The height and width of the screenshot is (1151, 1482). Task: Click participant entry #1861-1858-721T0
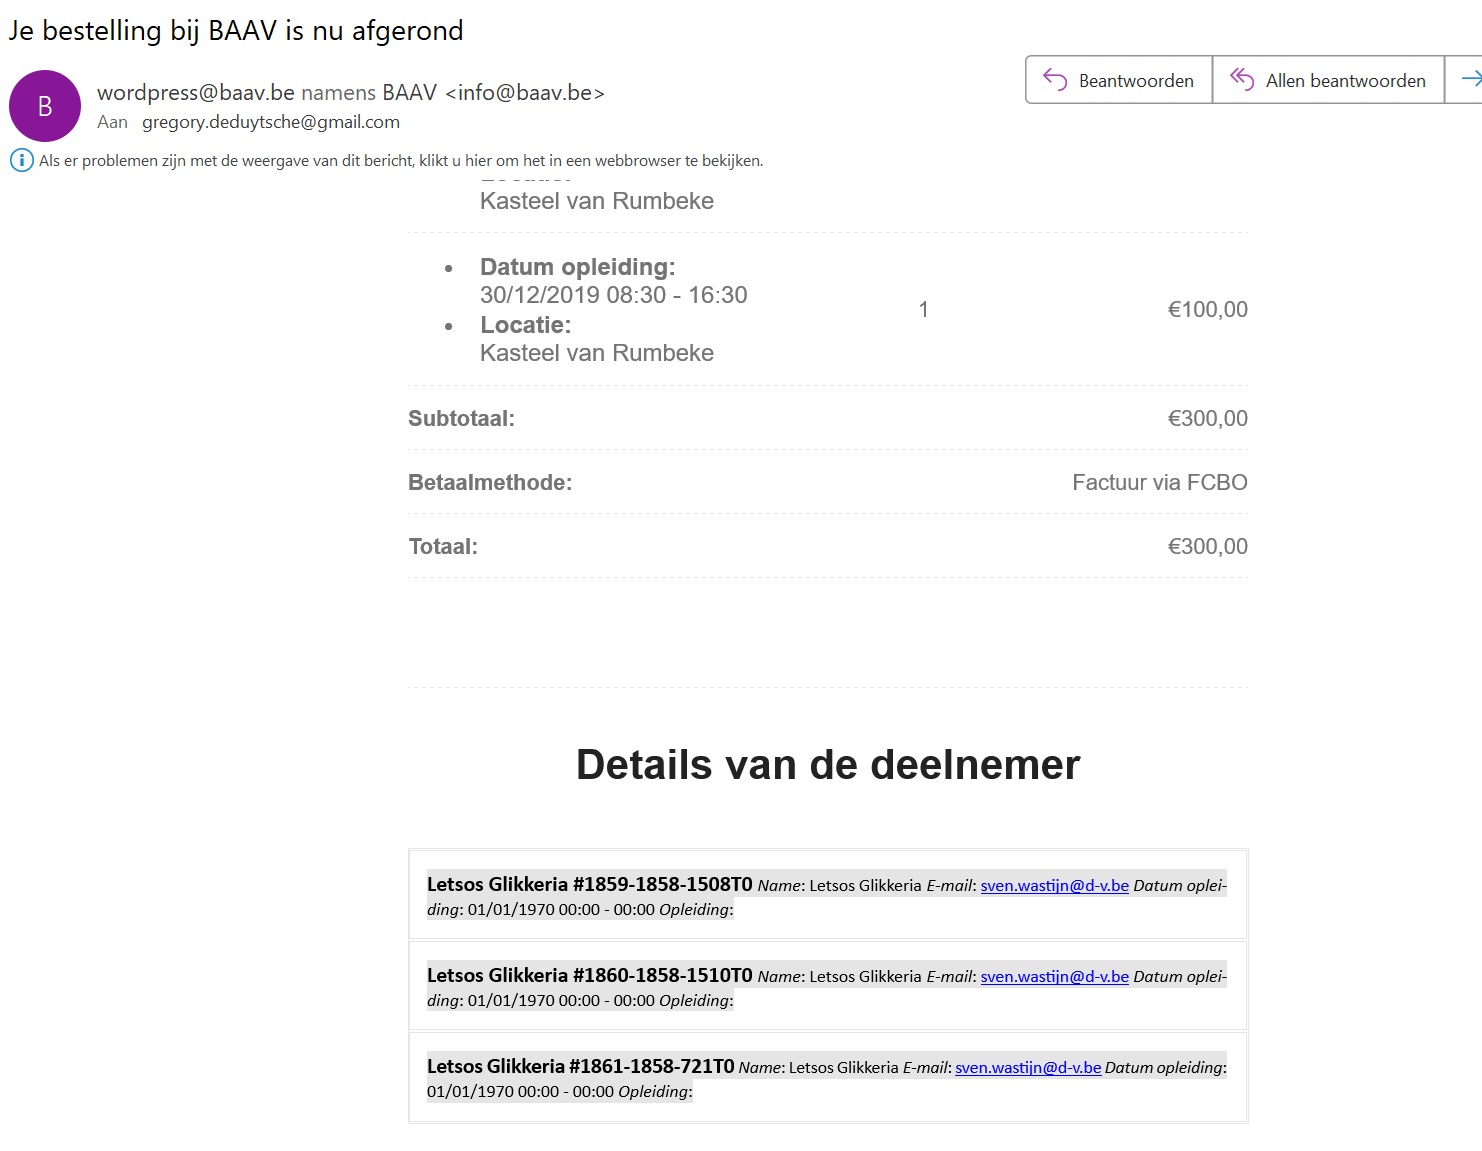point(828,1077)
